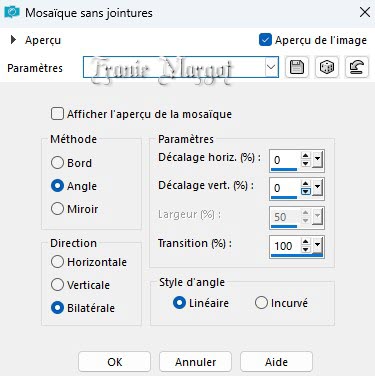375x376 pixels.
Task: Open the Transition slider dropdown arrow
Action: tap(317, 245)
